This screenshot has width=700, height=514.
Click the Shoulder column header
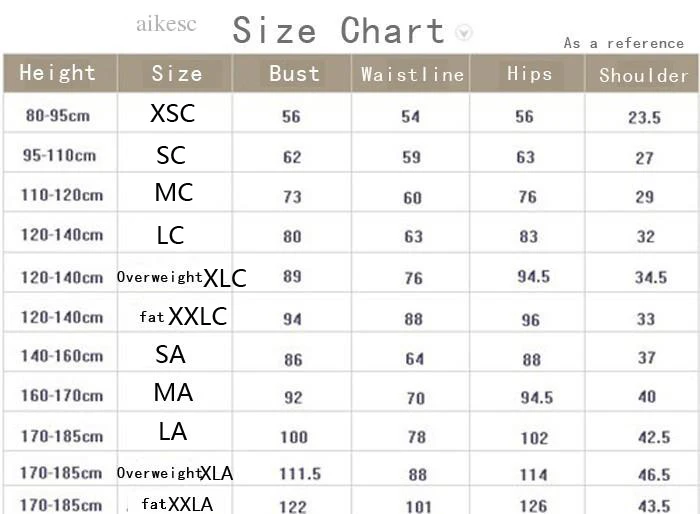[642, 73]
